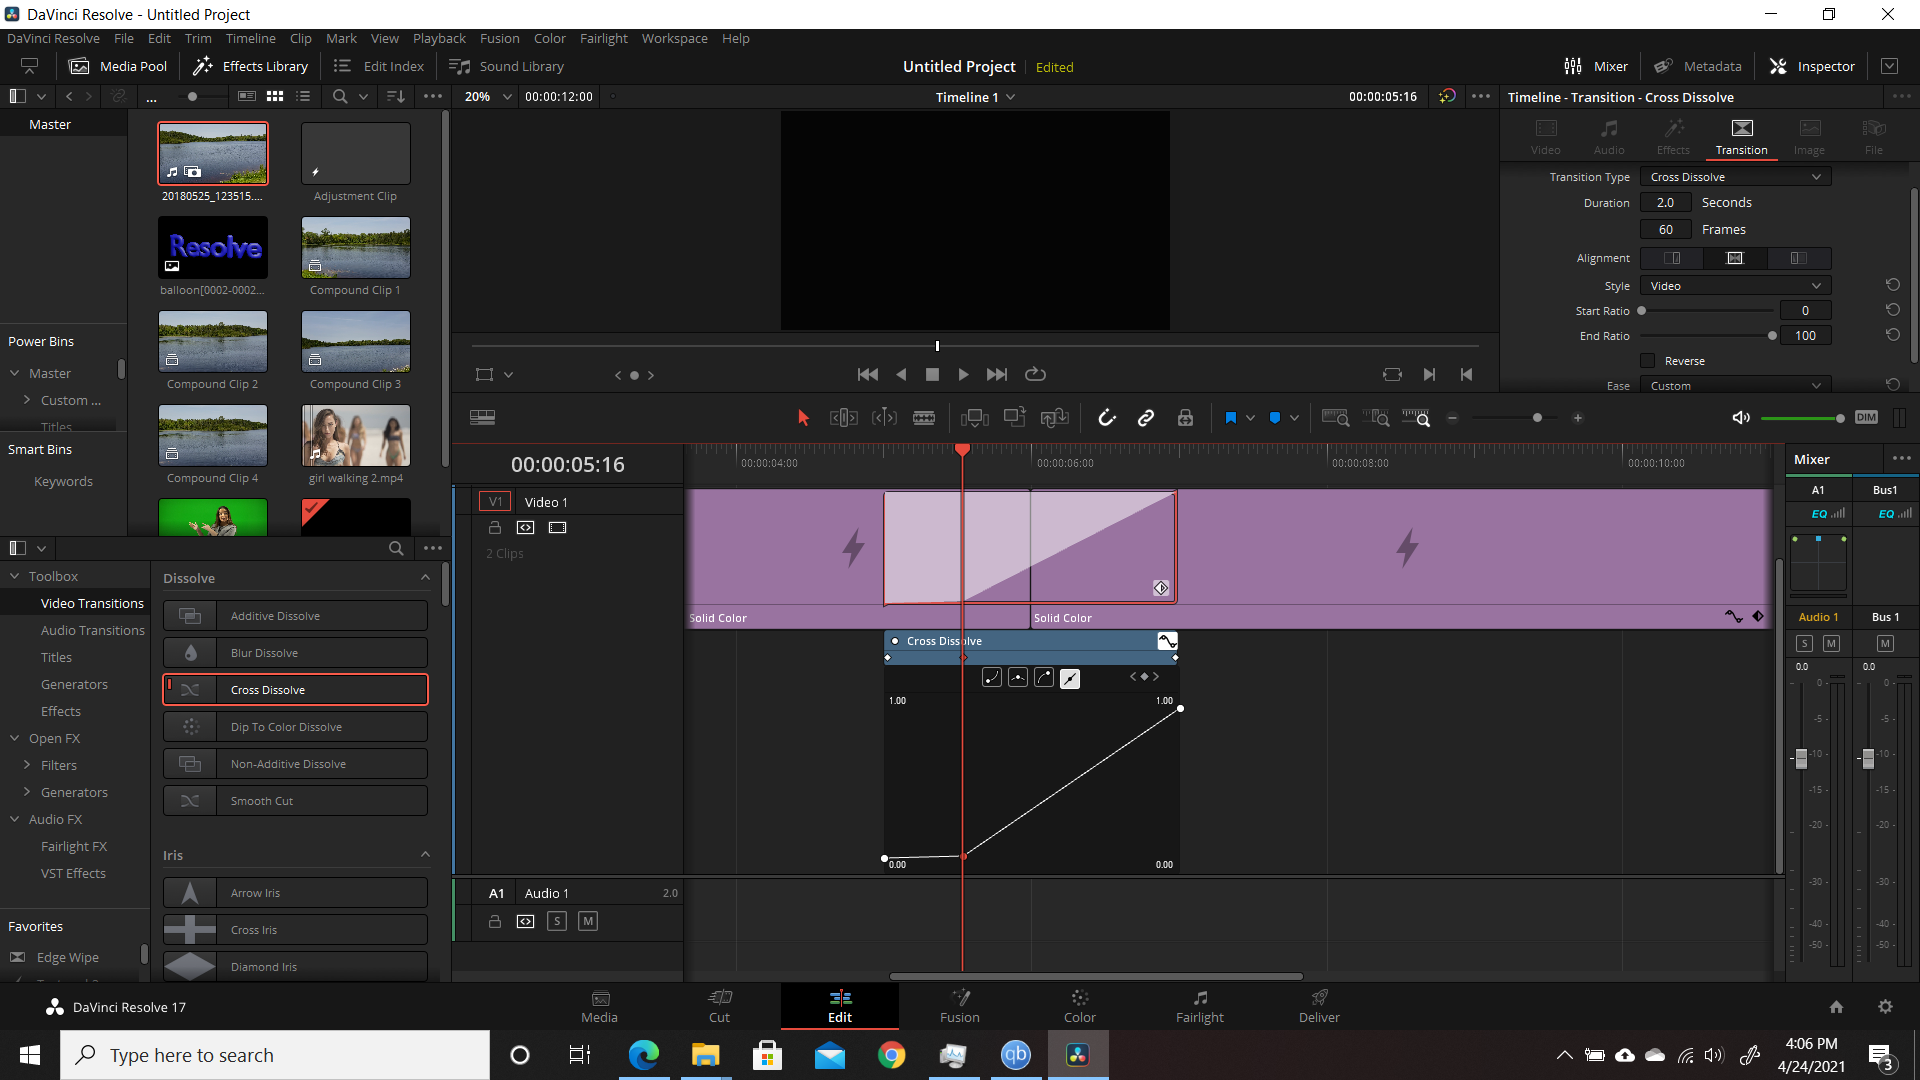Screen dimensions: 1920x1080
Task: Adjust the timeline zoom slider
Action: click(x=1537, y=418)
